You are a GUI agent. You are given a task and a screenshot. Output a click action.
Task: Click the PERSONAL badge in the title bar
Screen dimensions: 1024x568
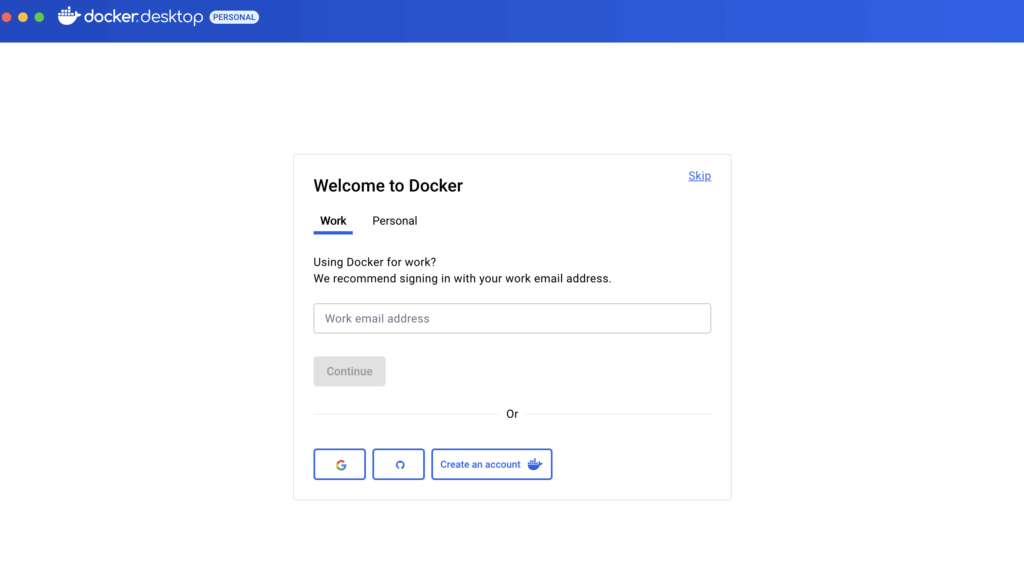pyautogui.click(x=234, y=17)
